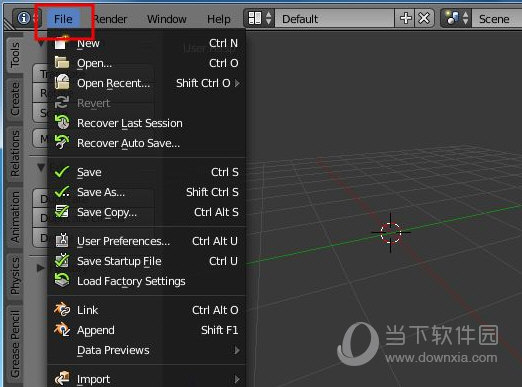The image size is (522, 387).
Task: Click the Save checkmark icon
Action: pos(62,172)
